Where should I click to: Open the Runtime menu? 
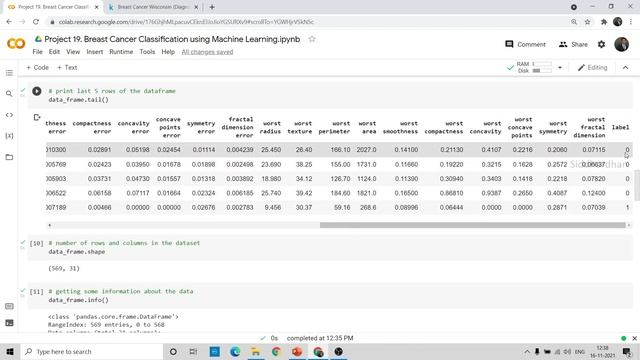(121, 52)
